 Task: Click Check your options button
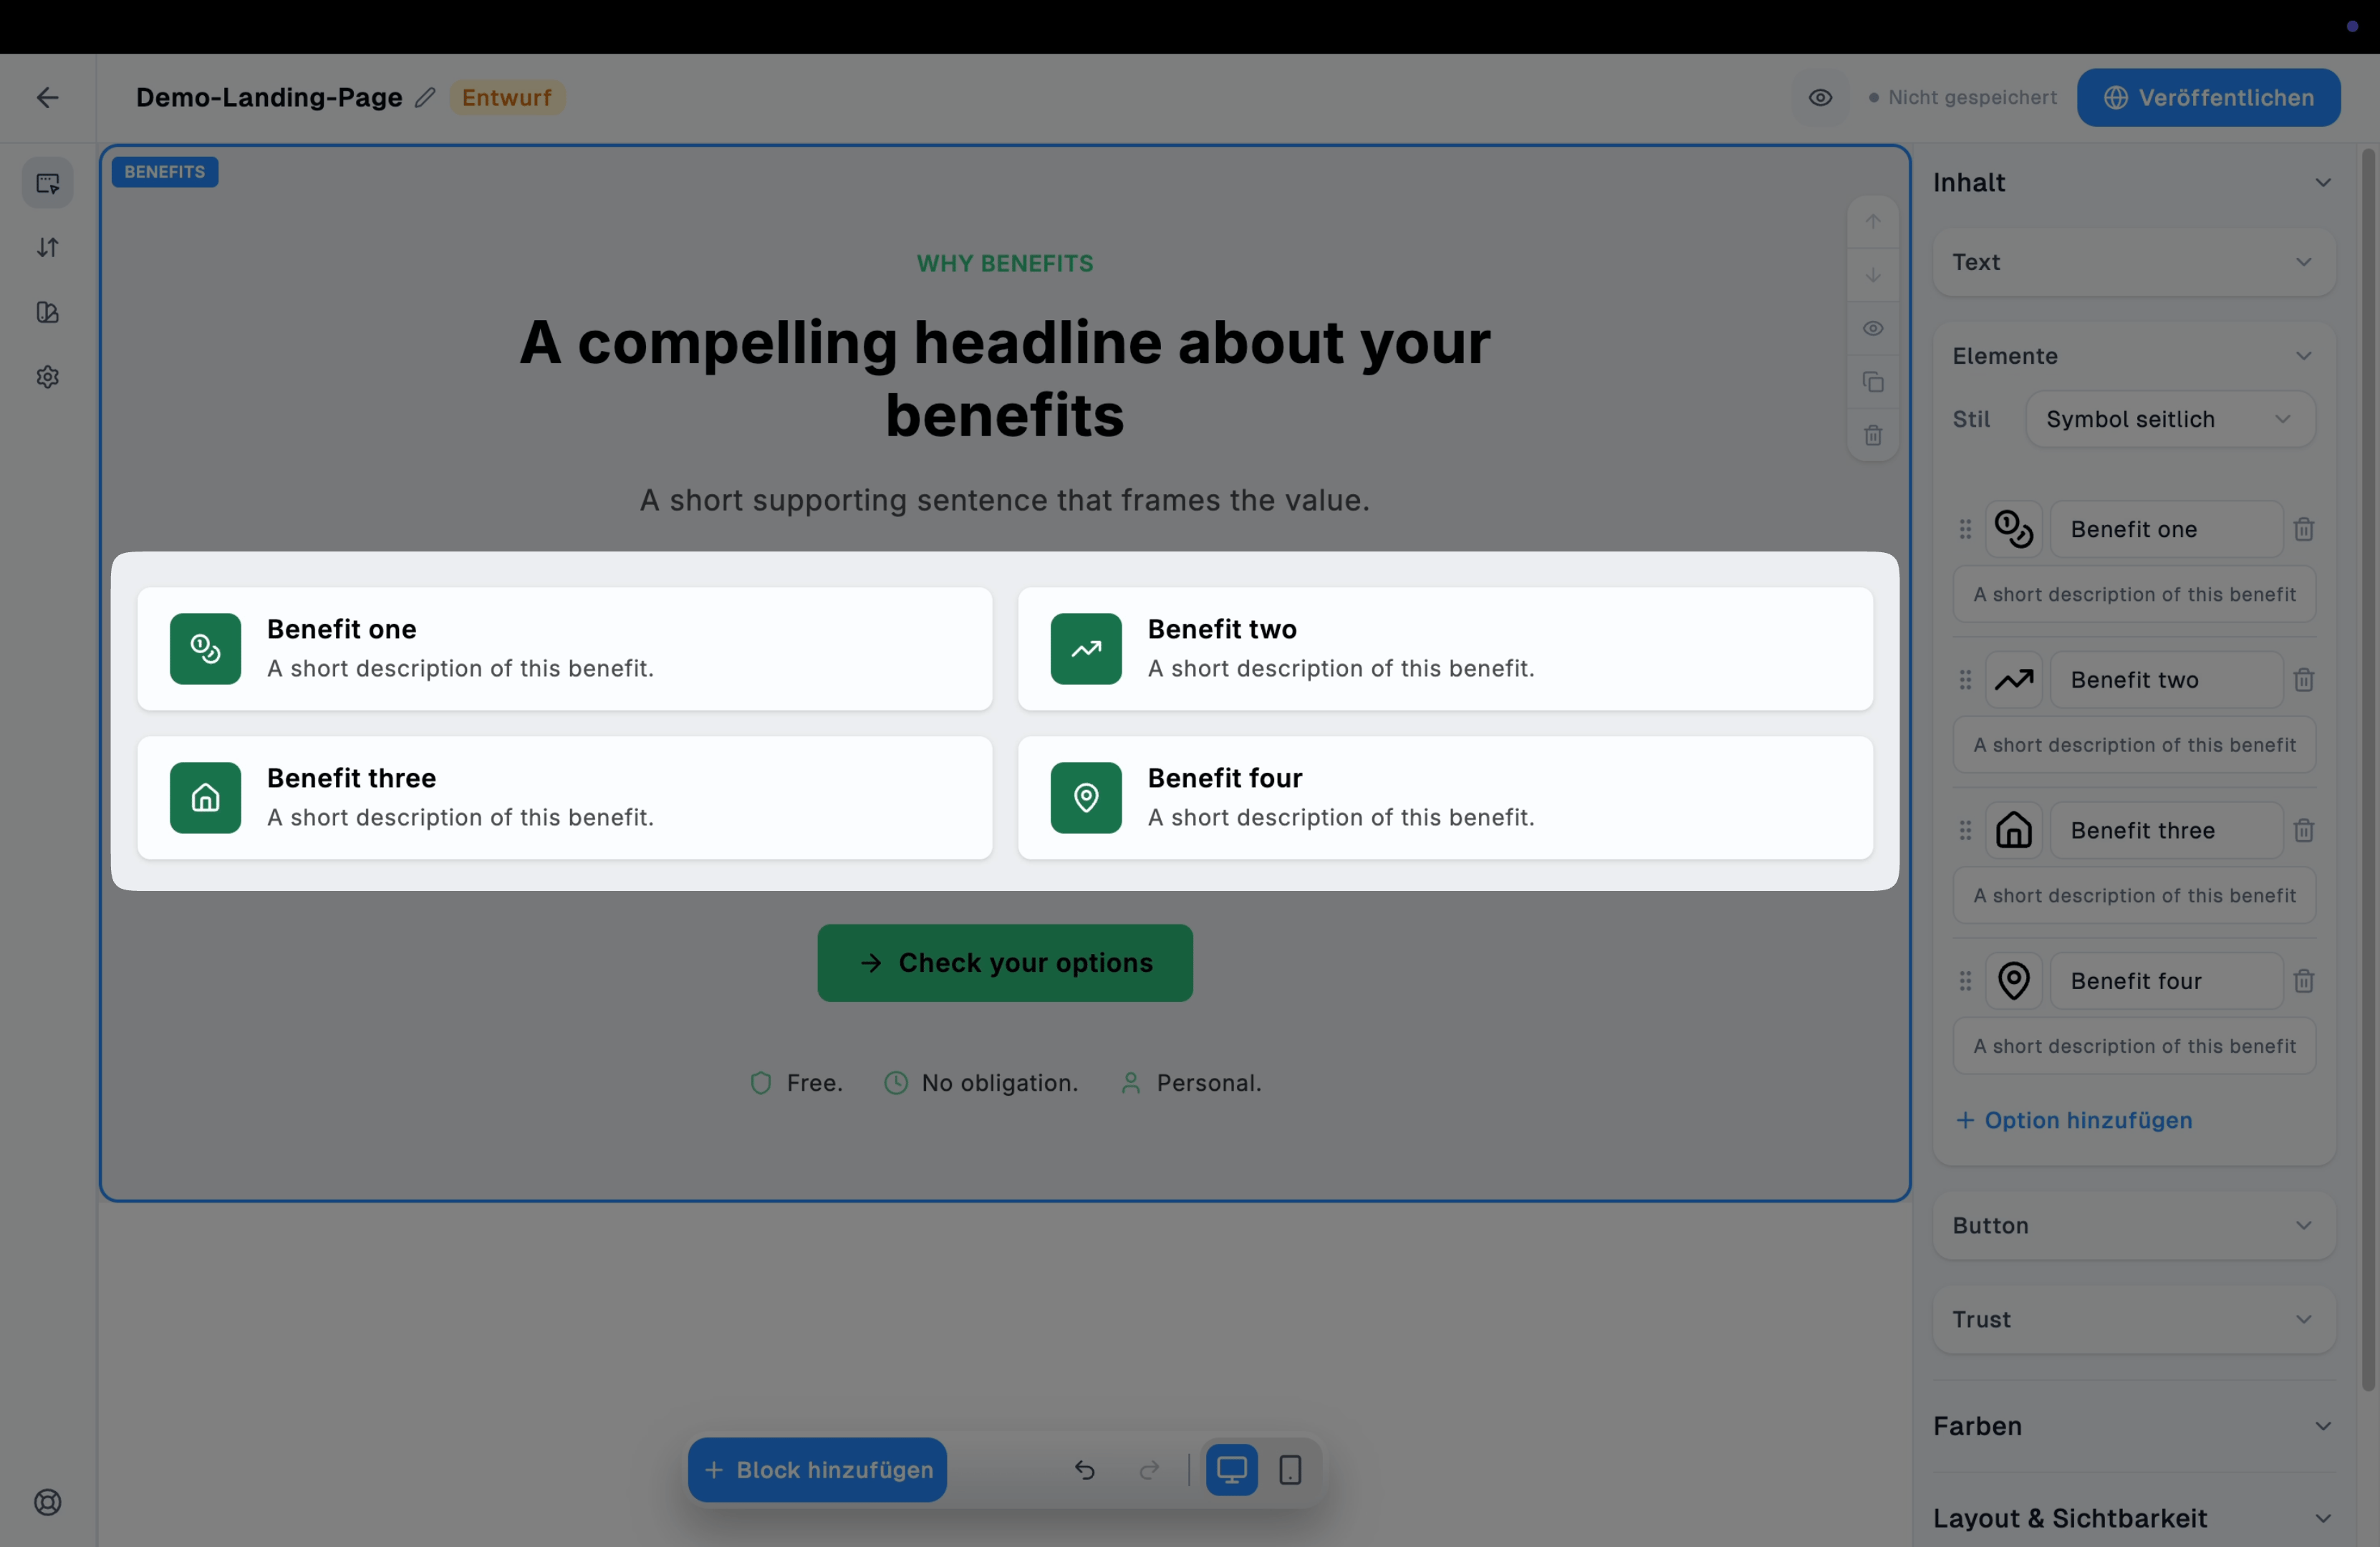[1004, 963]
